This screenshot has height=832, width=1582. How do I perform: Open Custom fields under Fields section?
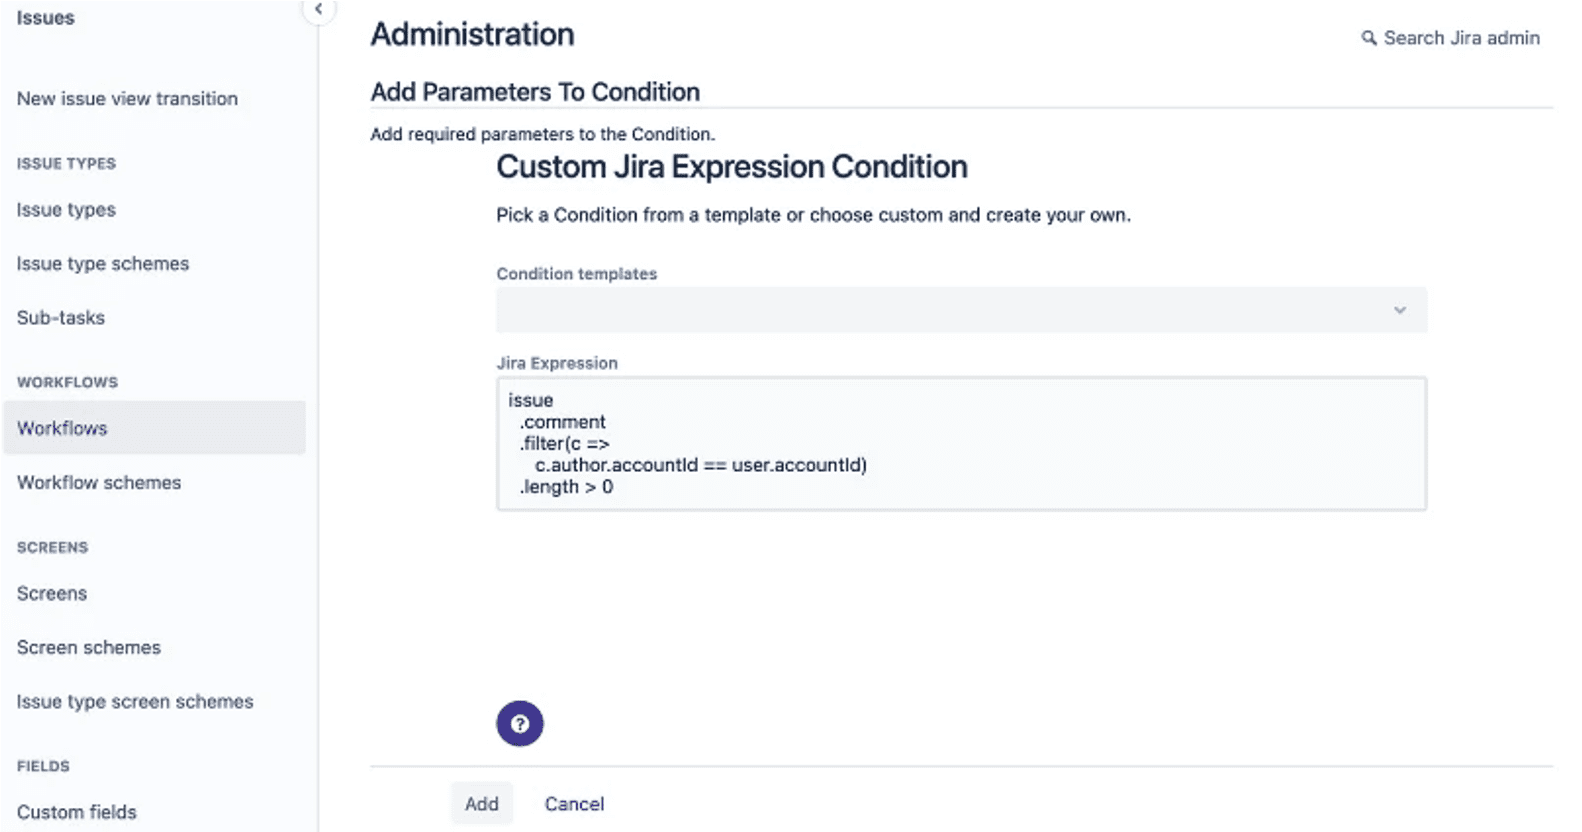coord(76,811)
